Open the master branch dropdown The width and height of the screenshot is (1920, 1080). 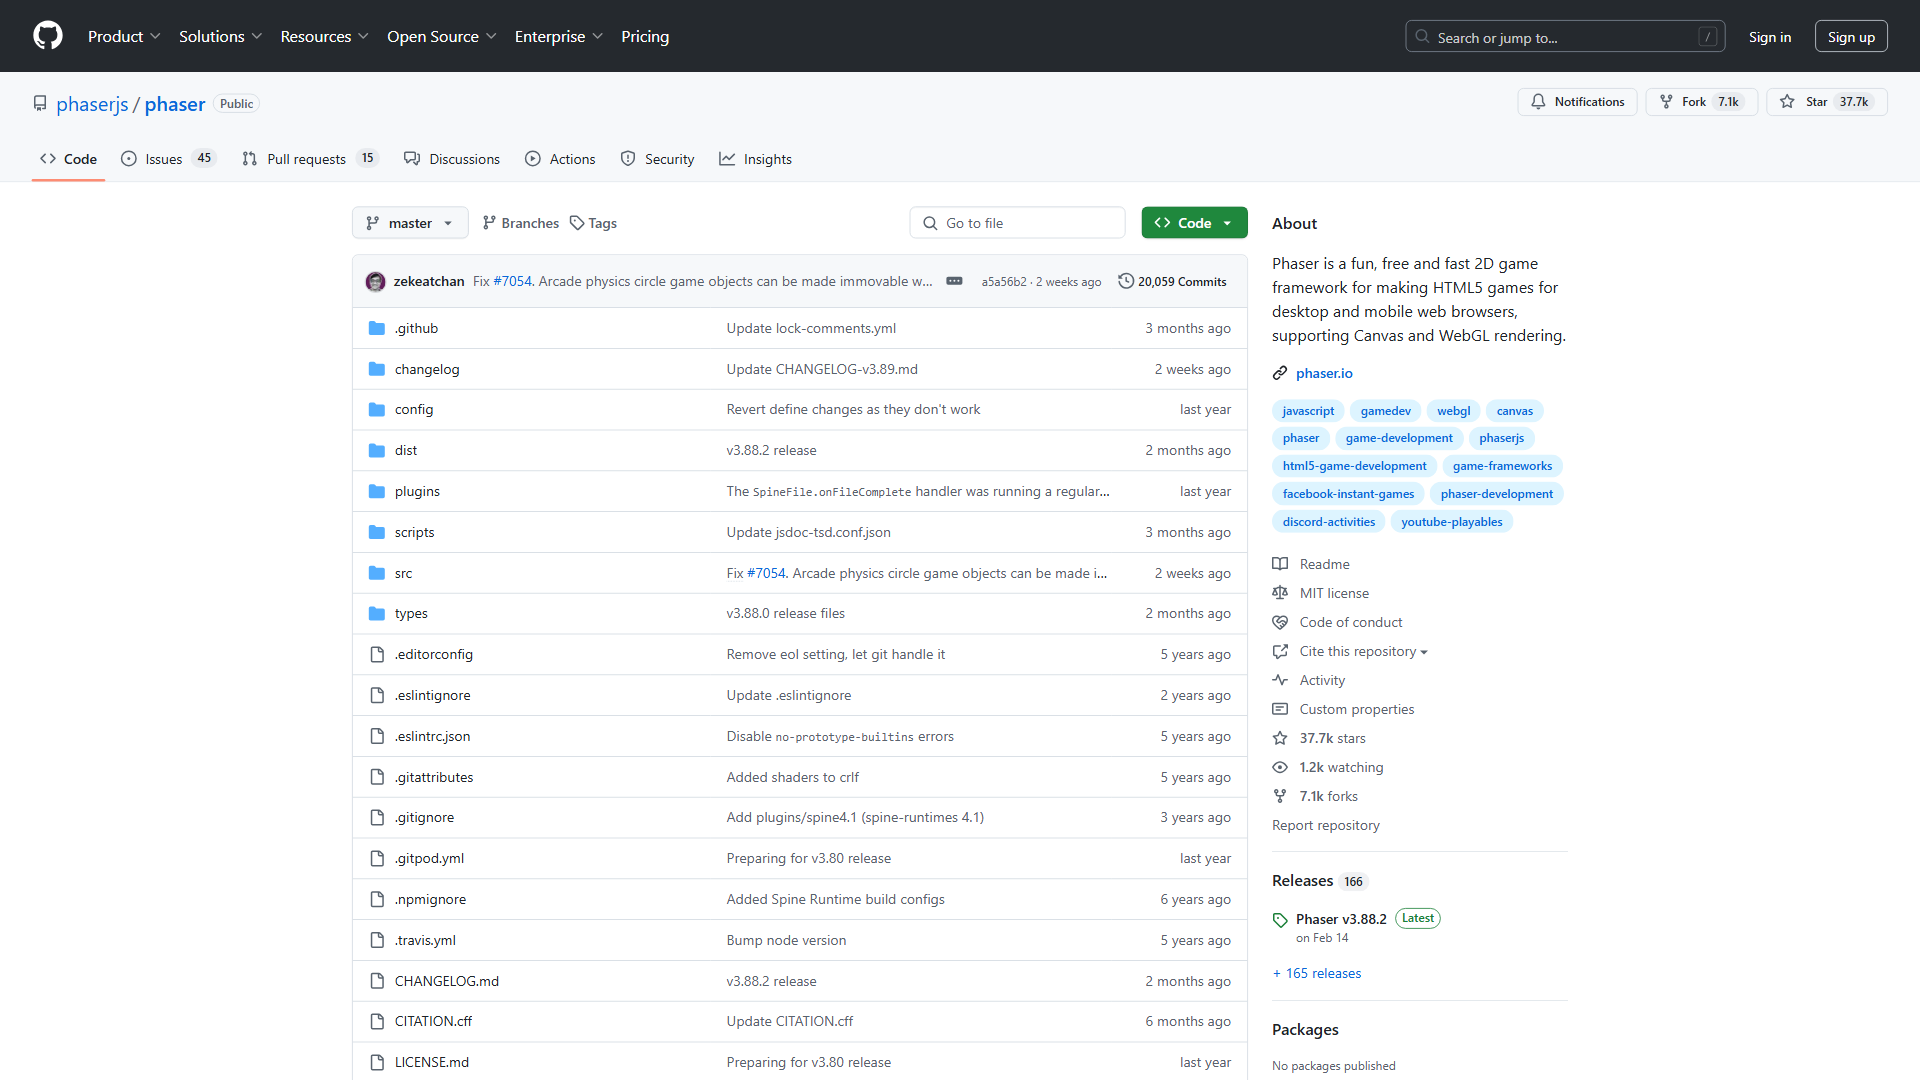(x=410, y=224)
